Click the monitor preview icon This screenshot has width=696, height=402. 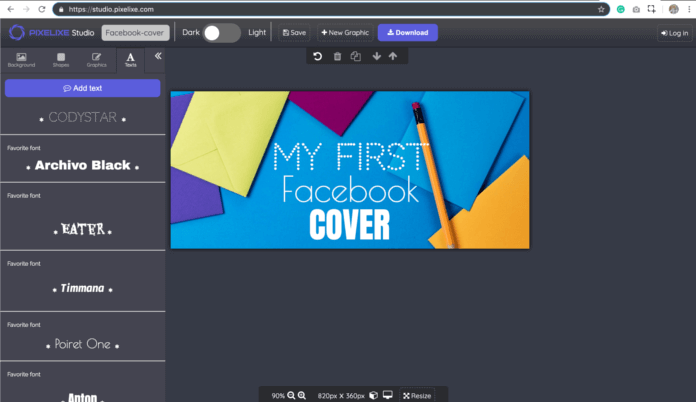387,395
